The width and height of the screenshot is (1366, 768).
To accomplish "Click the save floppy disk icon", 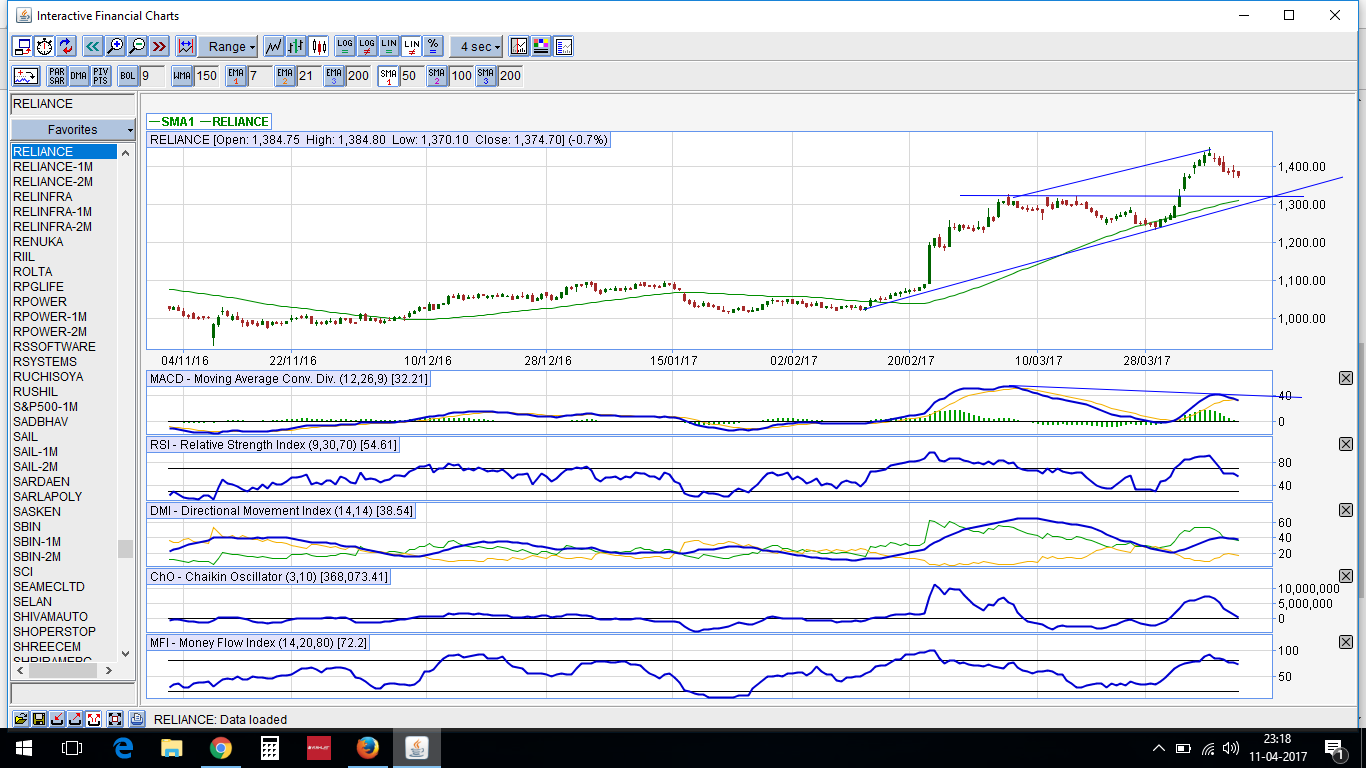I will coord(39,719).
